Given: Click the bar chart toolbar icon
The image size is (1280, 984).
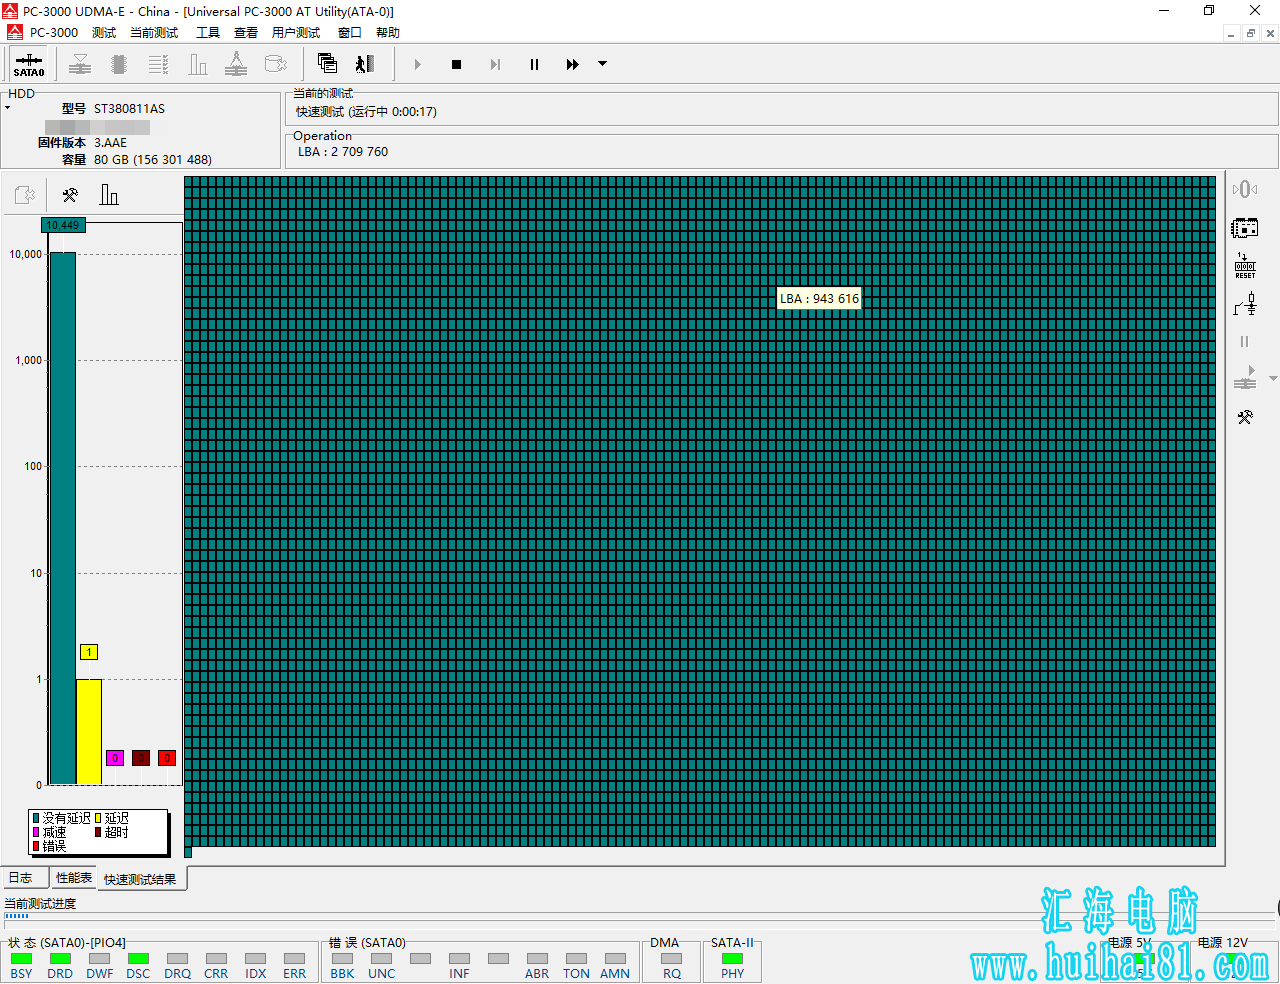Looking at the screenshot, I should tap(198, 65).
